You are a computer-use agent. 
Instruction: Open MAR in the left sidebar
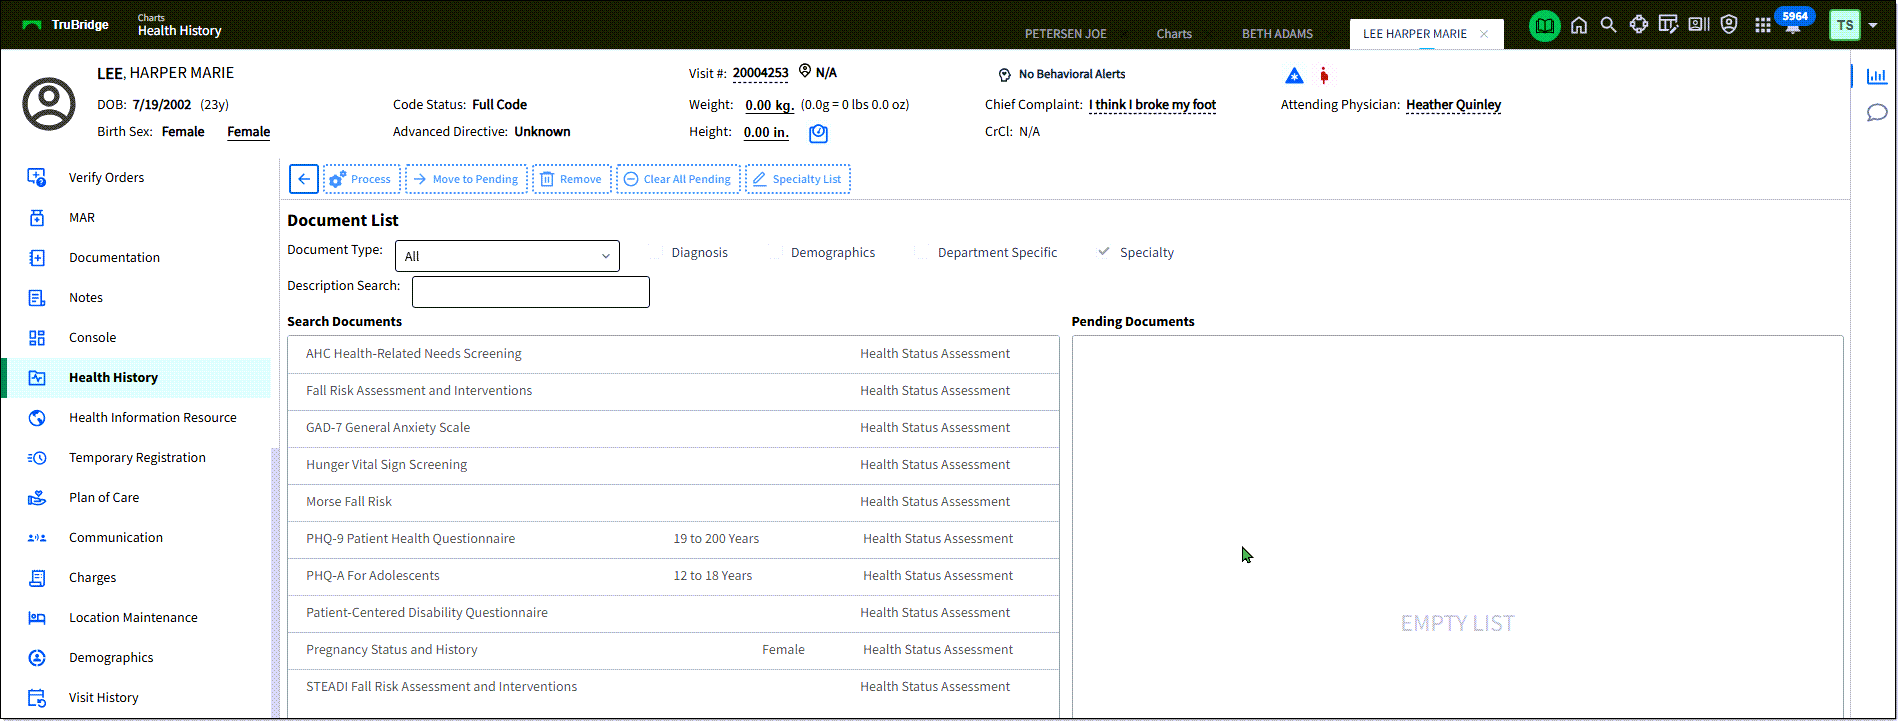82,218
